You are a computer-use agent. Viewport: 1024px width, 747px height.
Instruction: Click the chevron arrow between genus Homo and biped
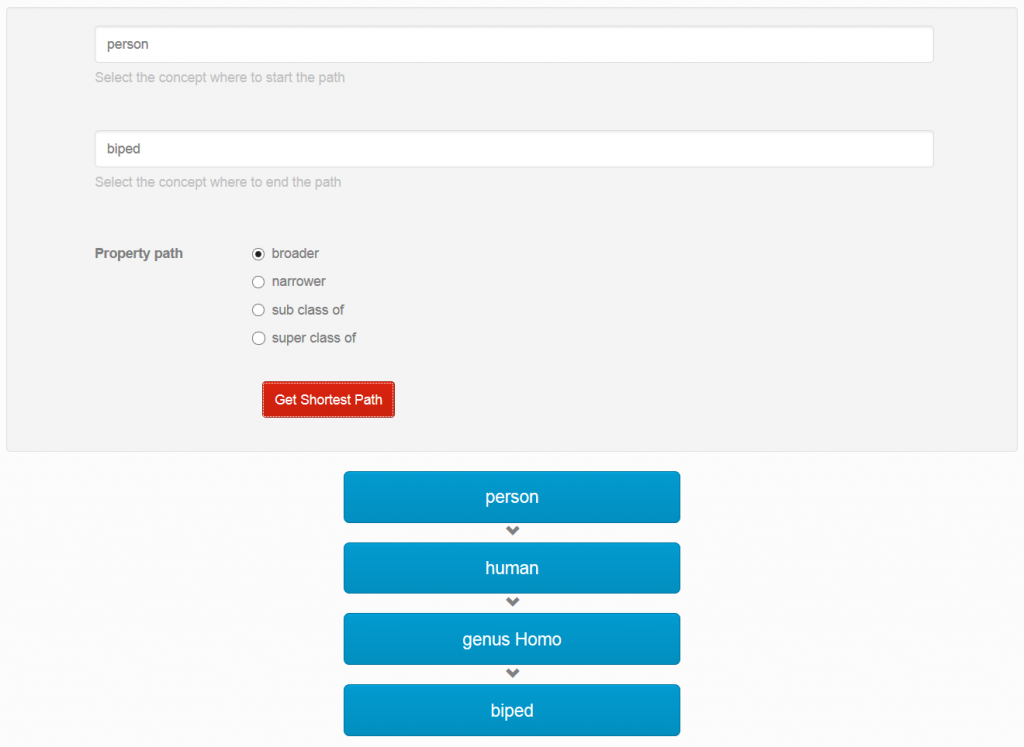pos(512,673)
